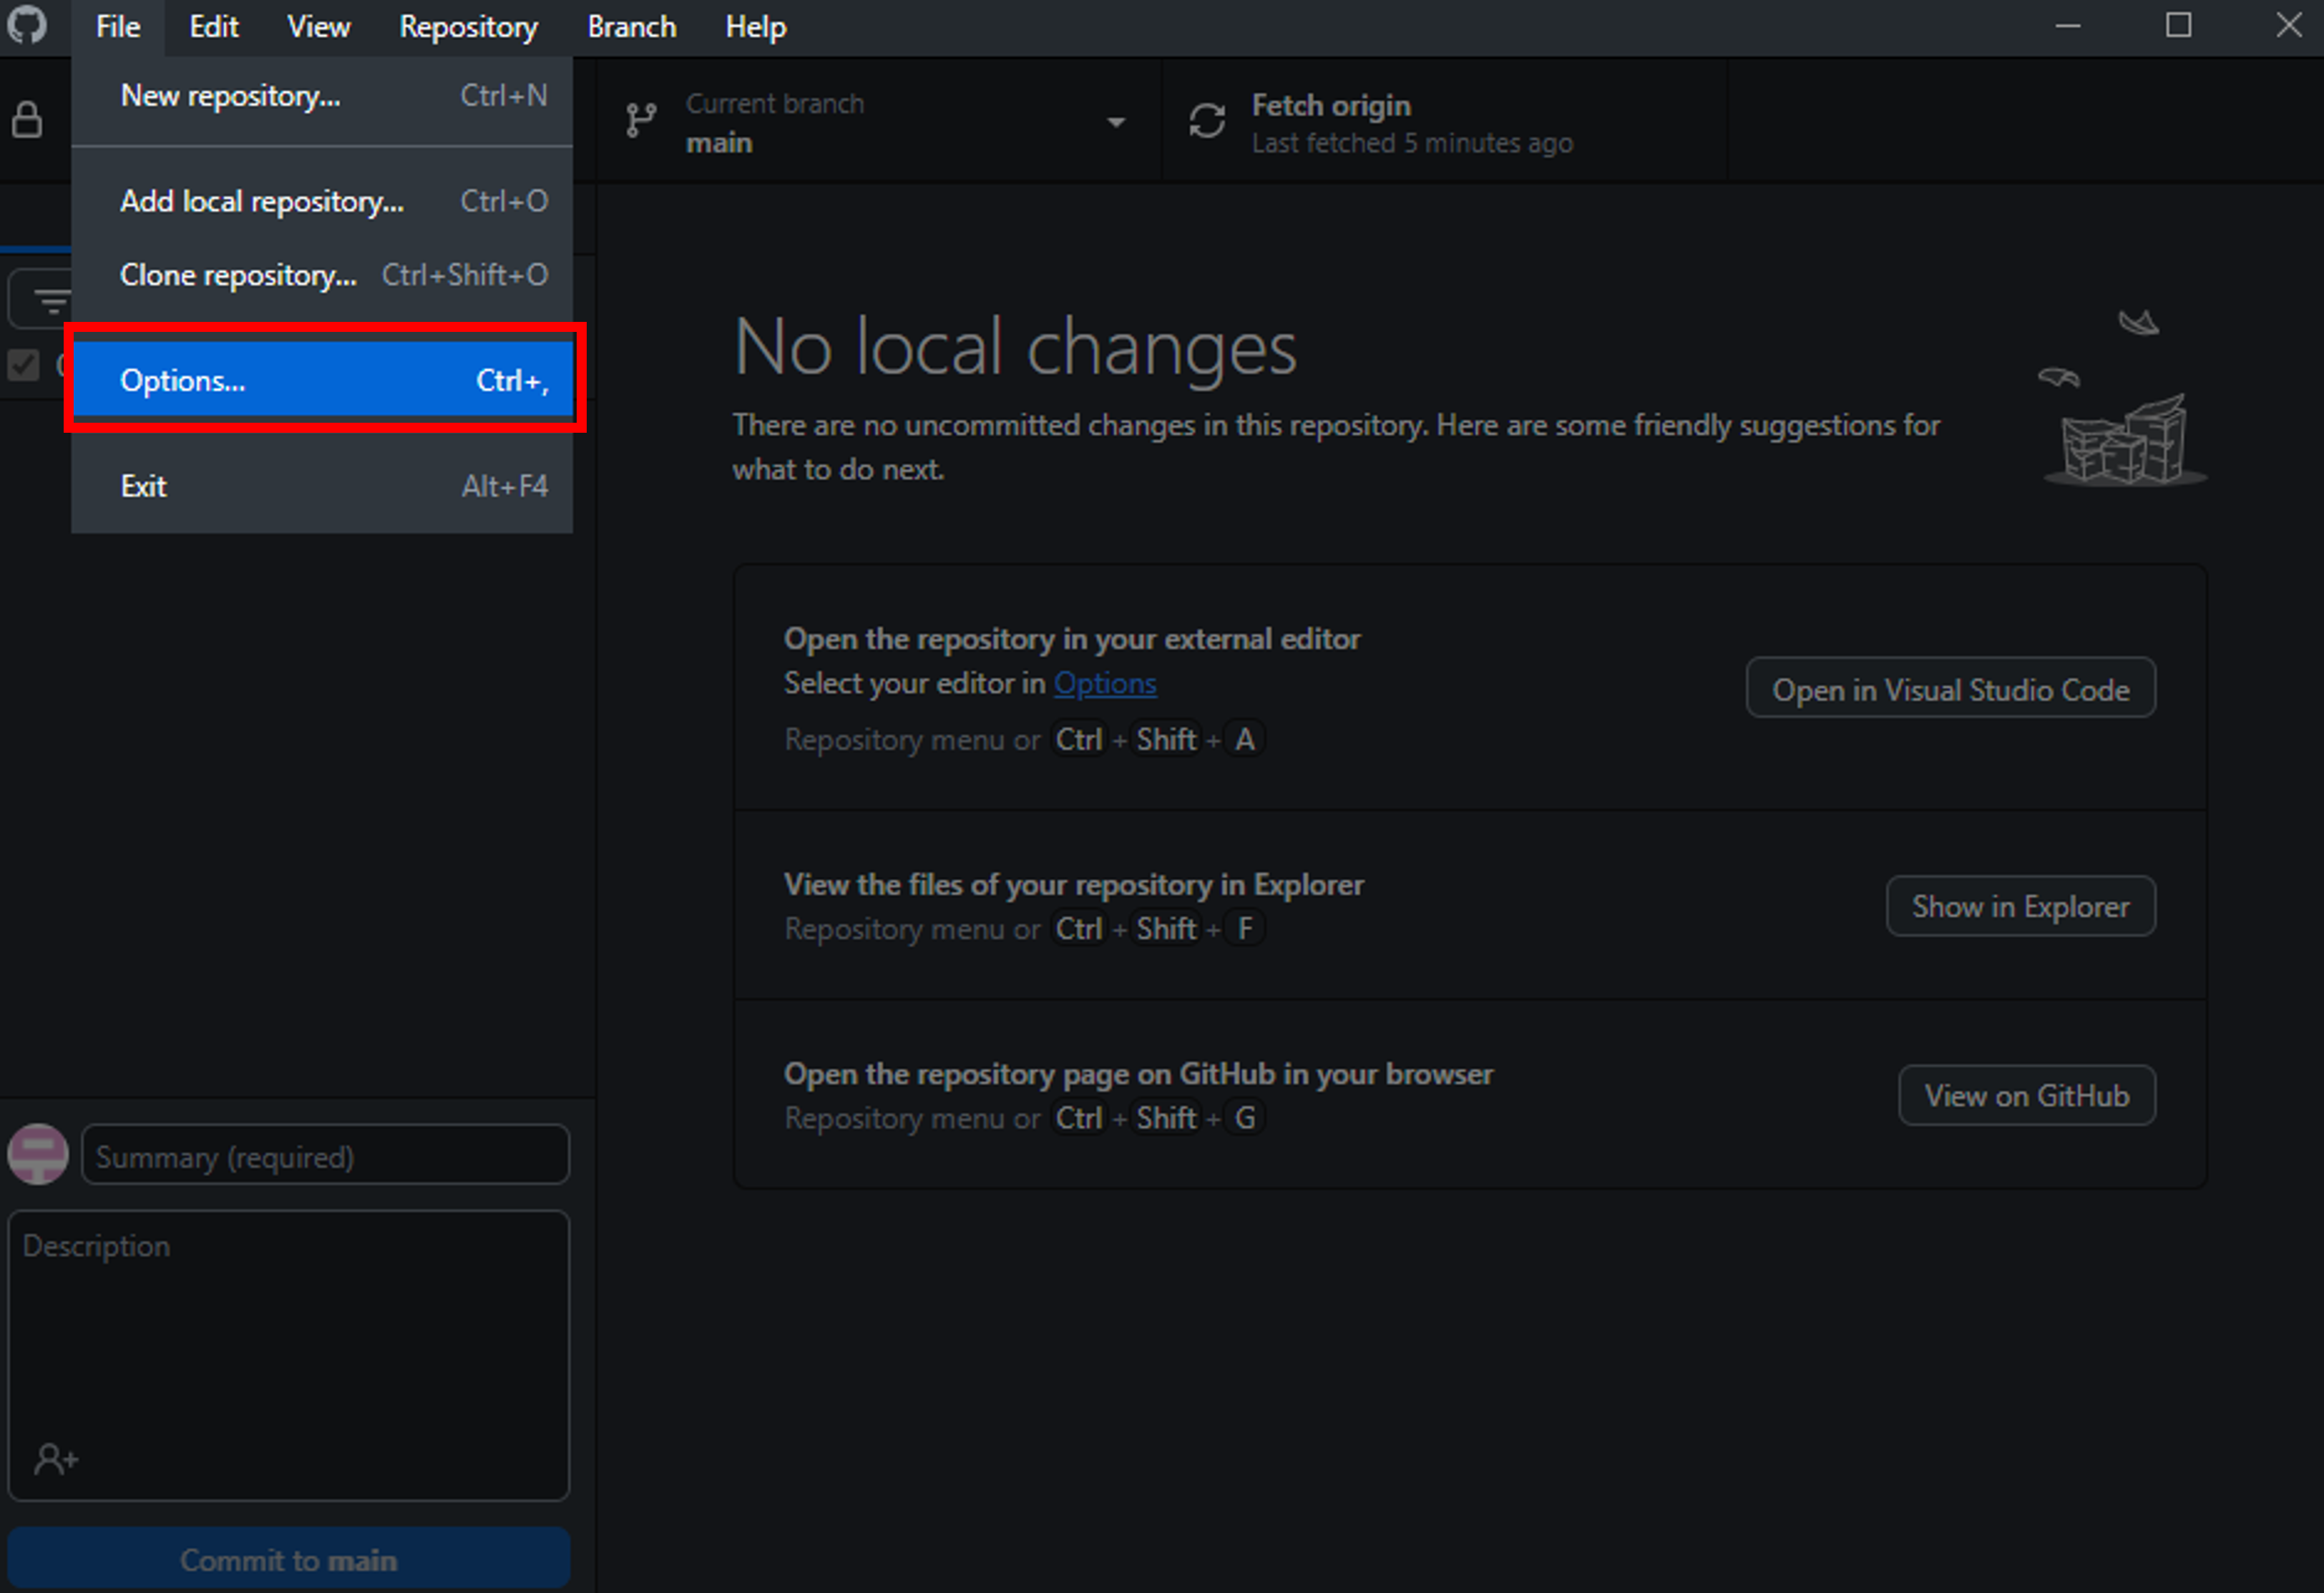The image size is (2324, 1593).
Task: Click the View on GitHub button
Action: [2026, 1095]
